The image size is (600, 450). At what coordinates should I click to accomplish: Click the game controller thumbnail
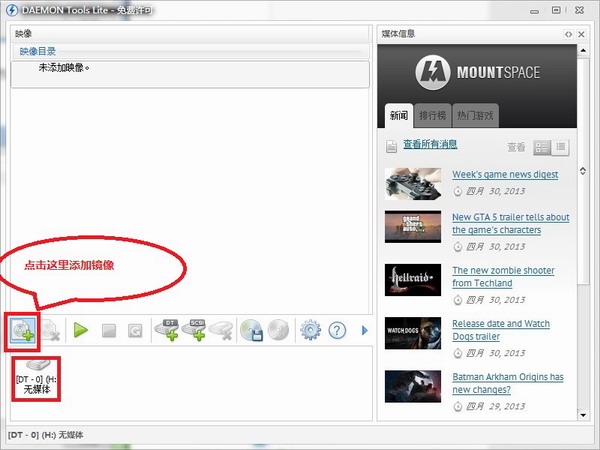pos(413,184)
